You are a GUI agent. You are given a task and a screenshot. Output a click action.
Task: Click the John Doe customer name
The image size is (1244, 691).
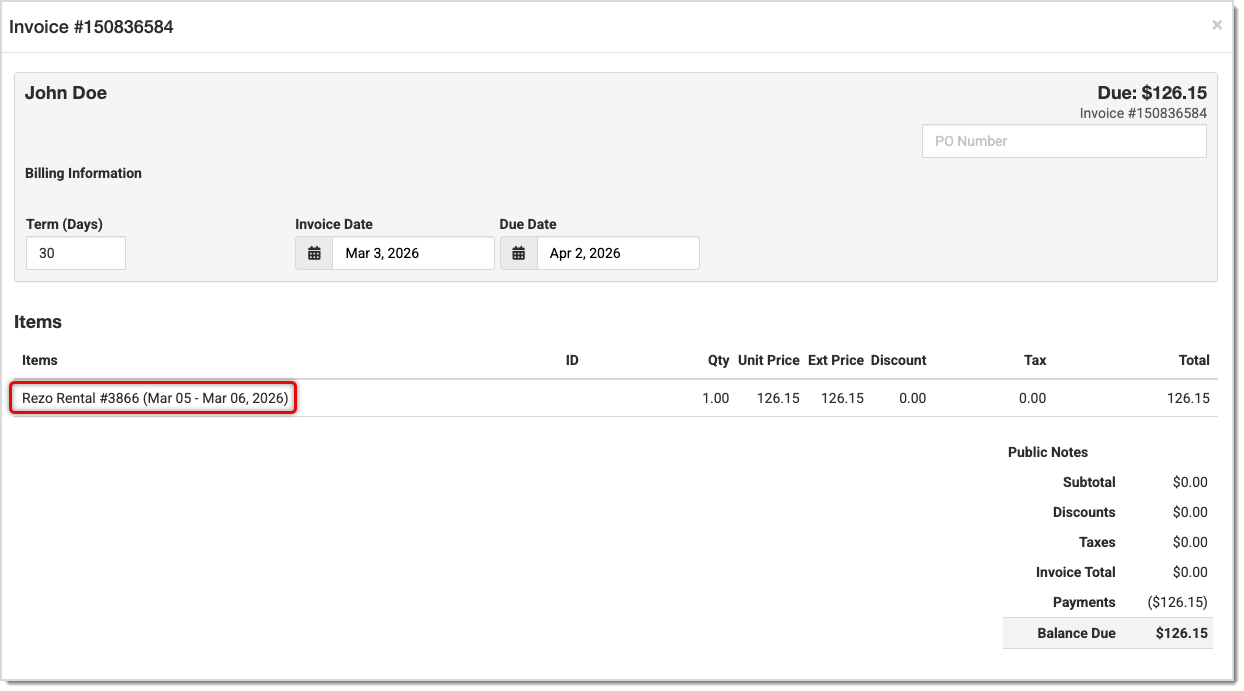coord(66,92)
